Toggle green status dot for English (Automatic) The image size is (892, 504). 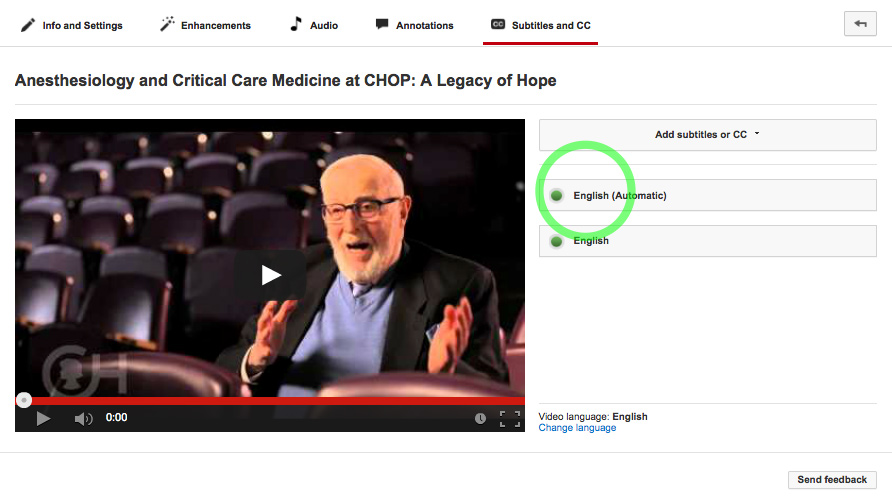(556, 196)
